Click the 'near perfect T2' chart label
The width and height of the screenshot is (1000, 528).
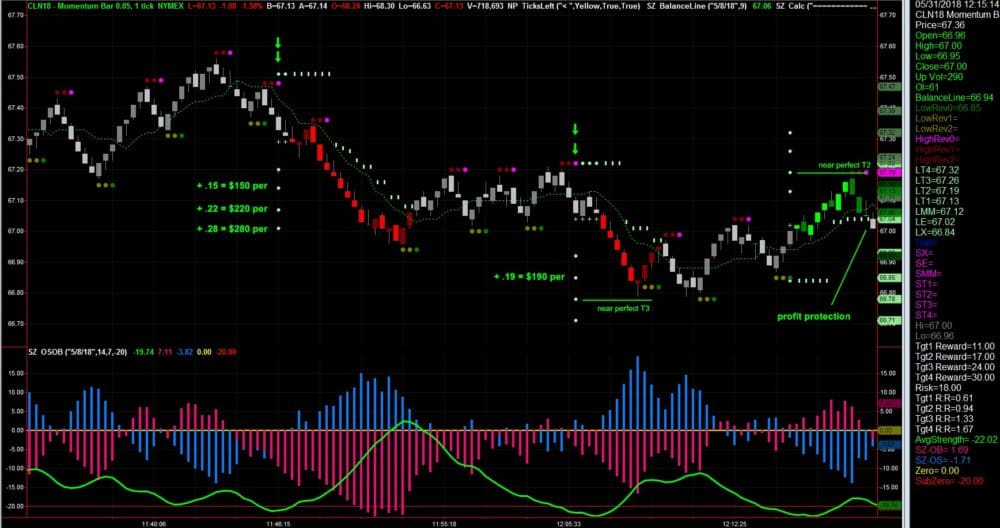point(844,165)
